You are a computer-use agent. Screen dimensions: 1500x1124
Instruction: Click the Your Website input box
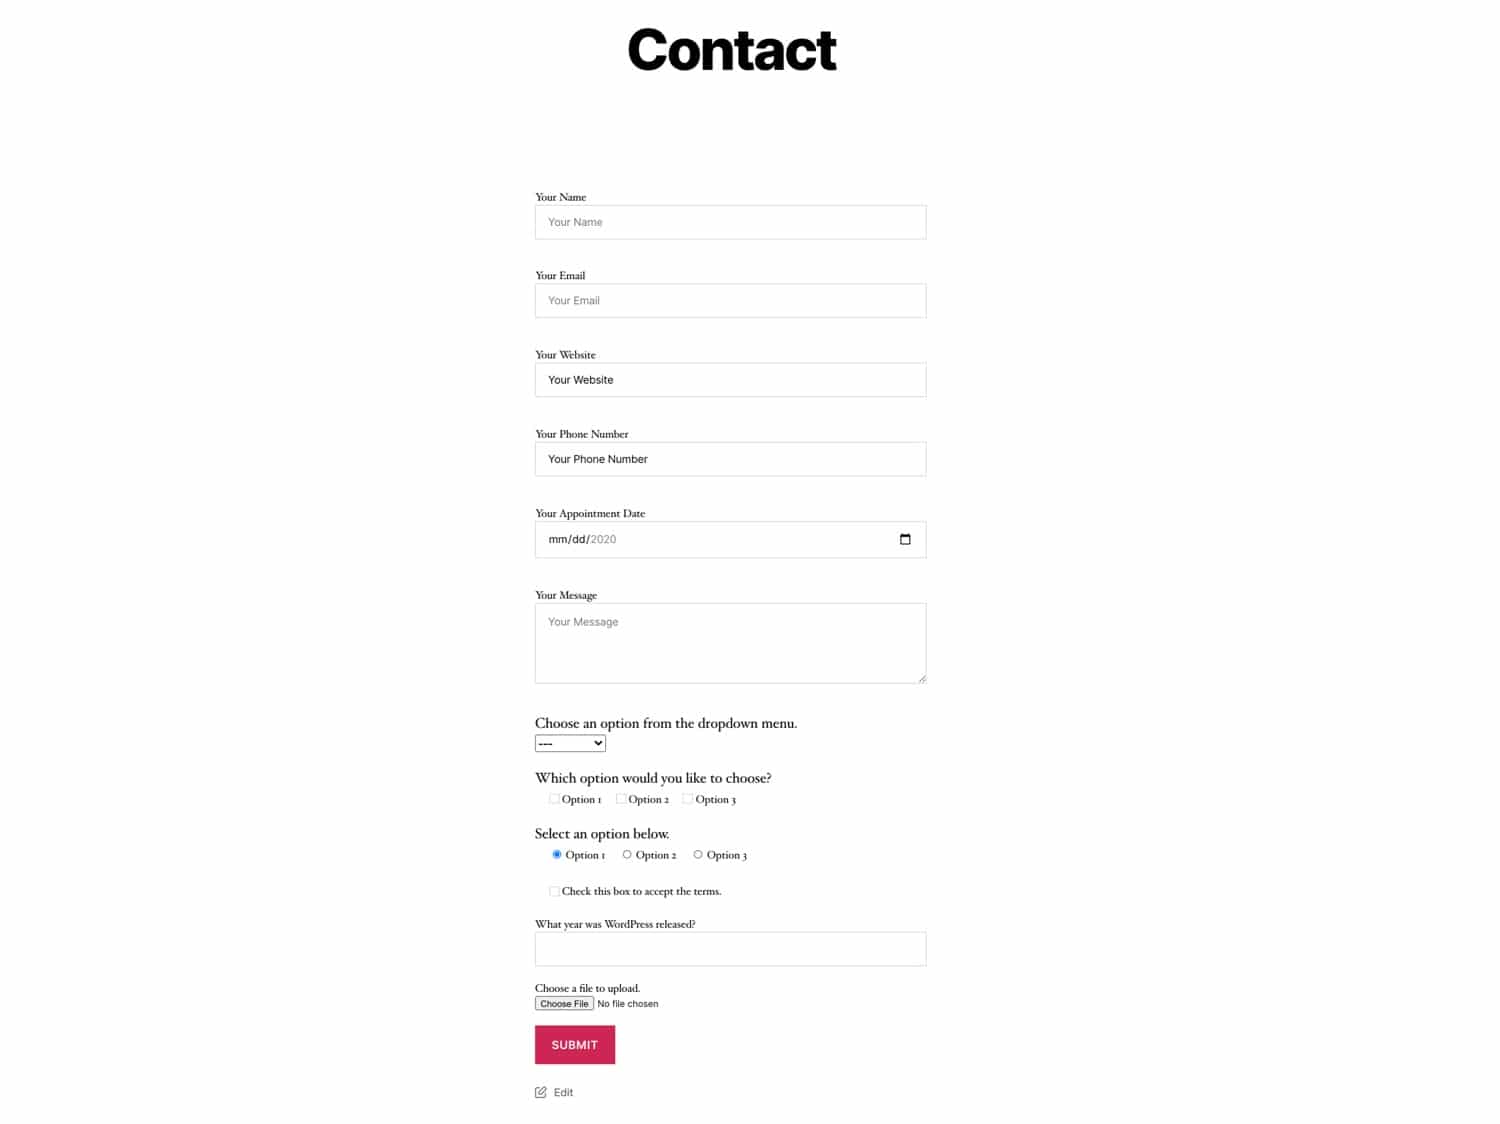tap(729, 379)
